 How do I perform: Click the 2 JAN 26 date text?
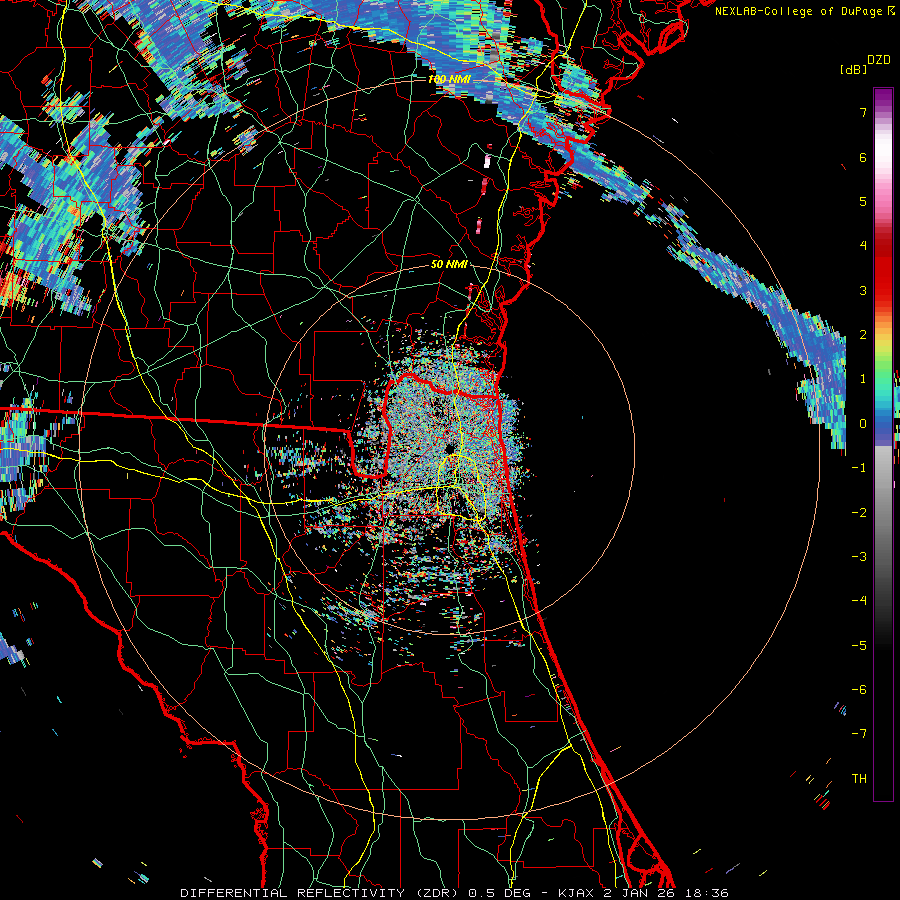639,893
